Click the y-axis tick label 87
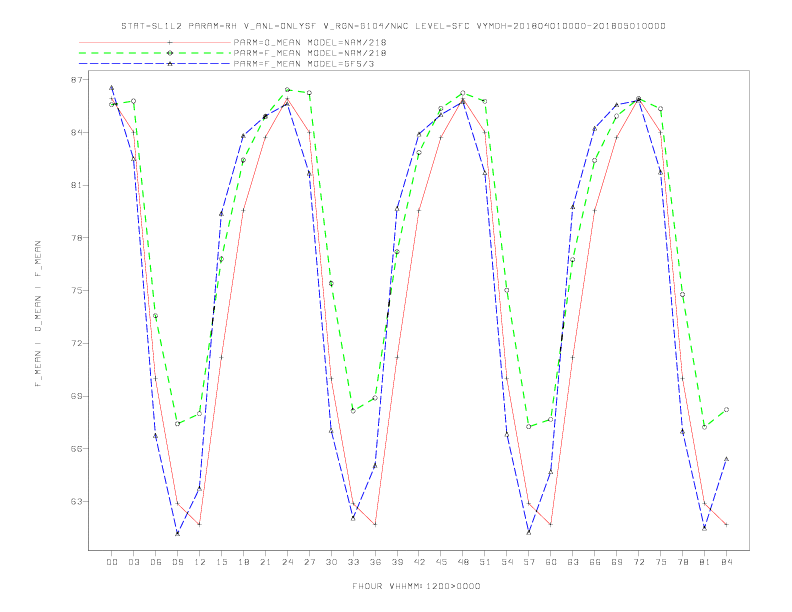 (79, 80)
